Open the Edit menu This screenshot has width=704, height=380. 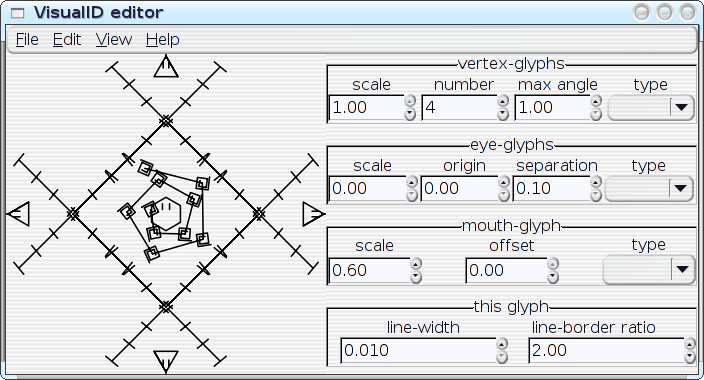67,40
